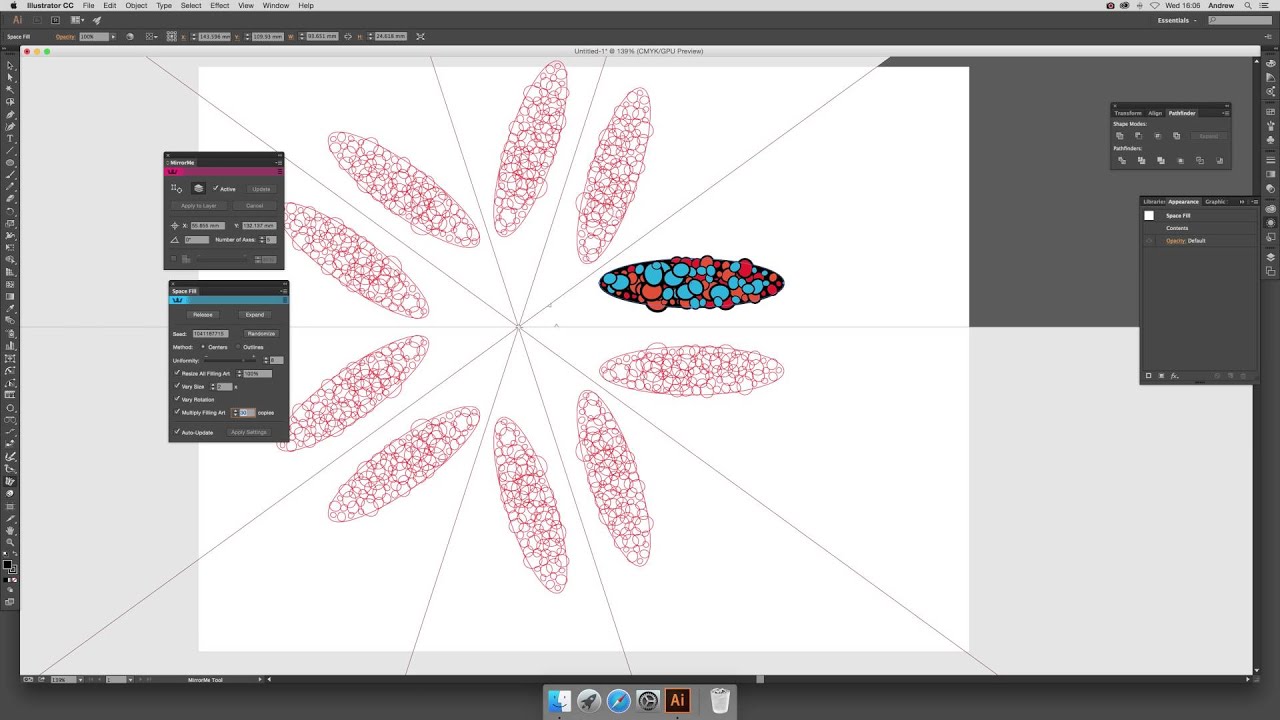Click the Pathfinder Unite shape mode icon
Screen dimensions: 1280x720
click(1120, 136)
